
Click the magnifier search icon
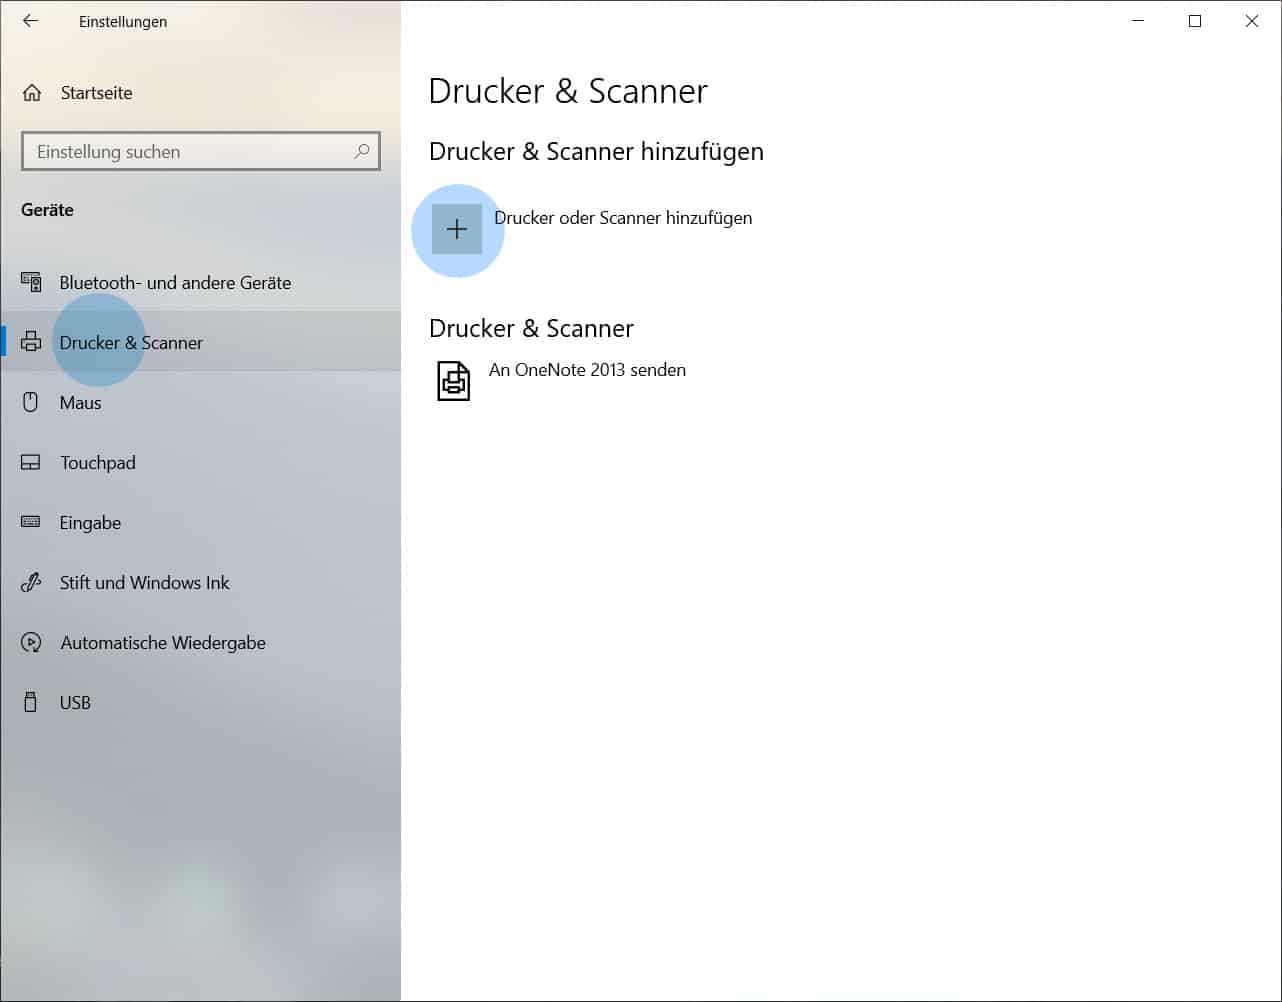click(x=361, y=151)
